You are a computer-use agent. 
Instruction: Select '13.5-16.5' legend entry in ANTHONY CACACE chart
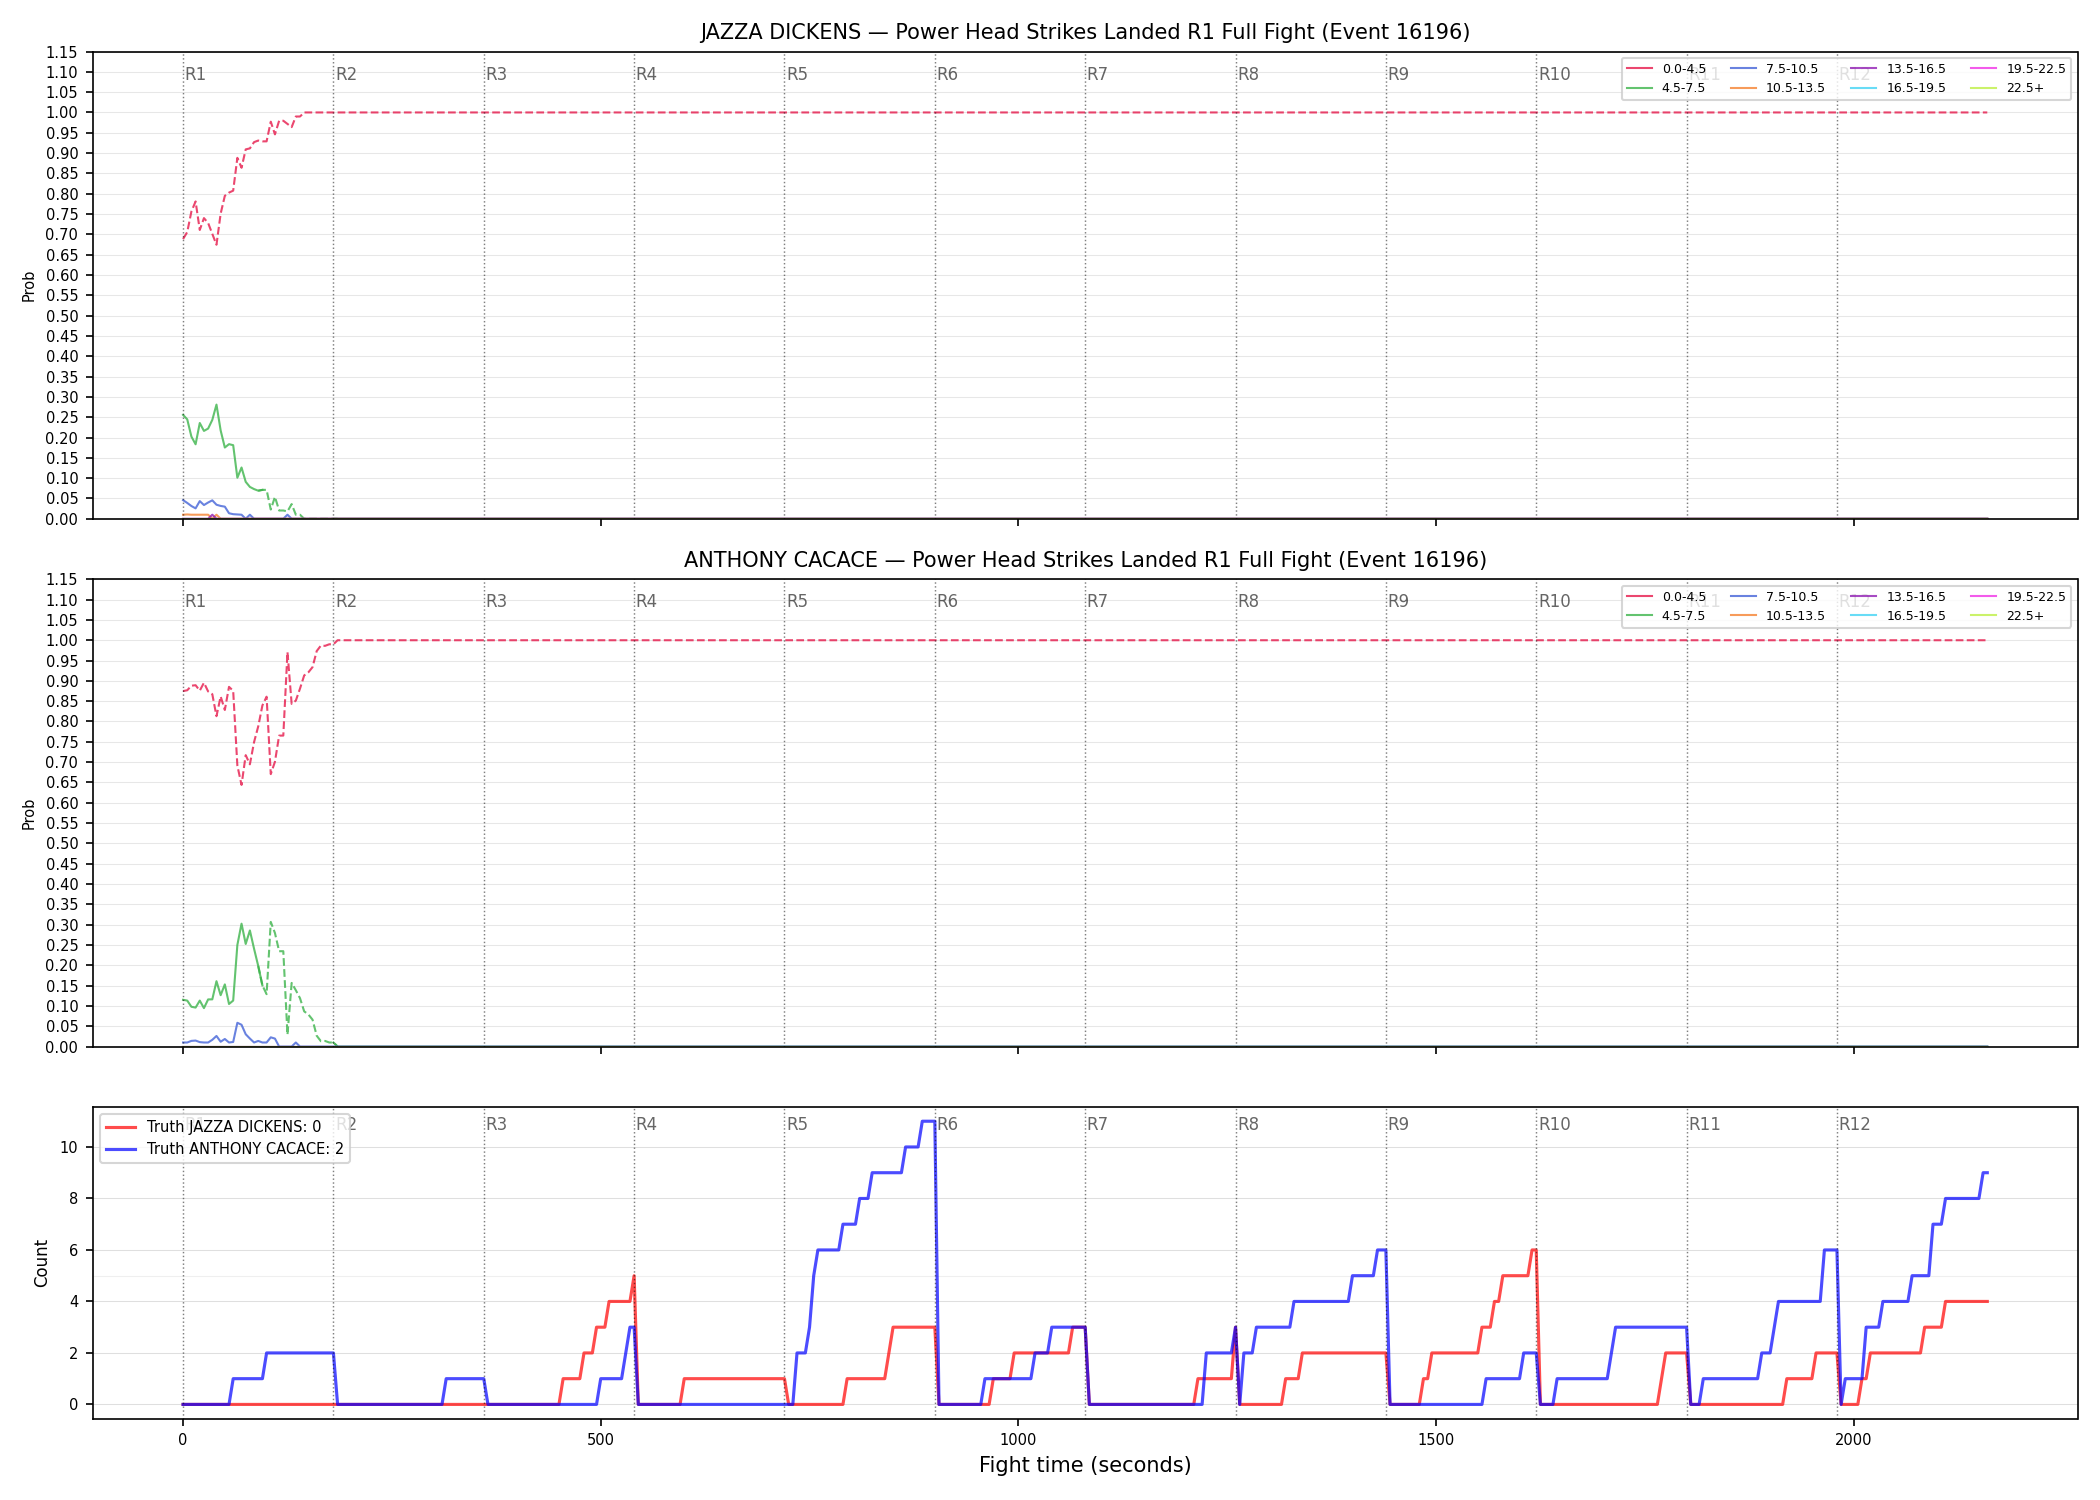[x=1899, y=597]
